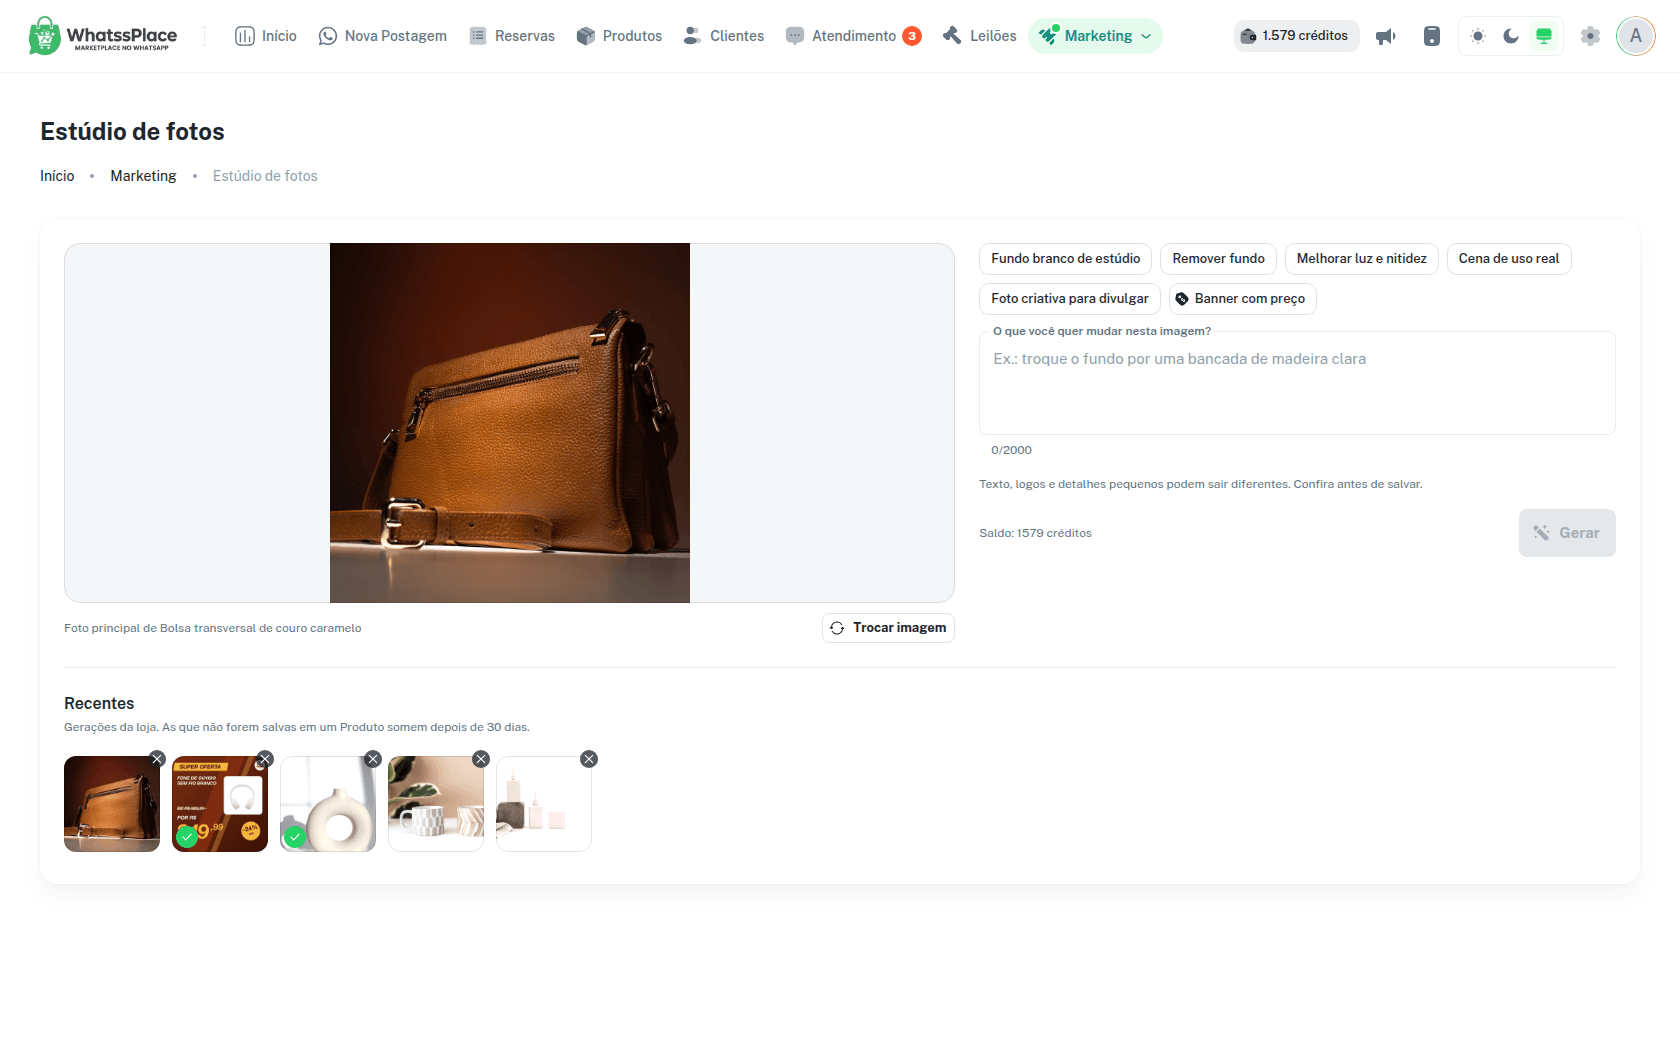Open the Produtos menu item
The image size is (1680, 1050).
619,36
